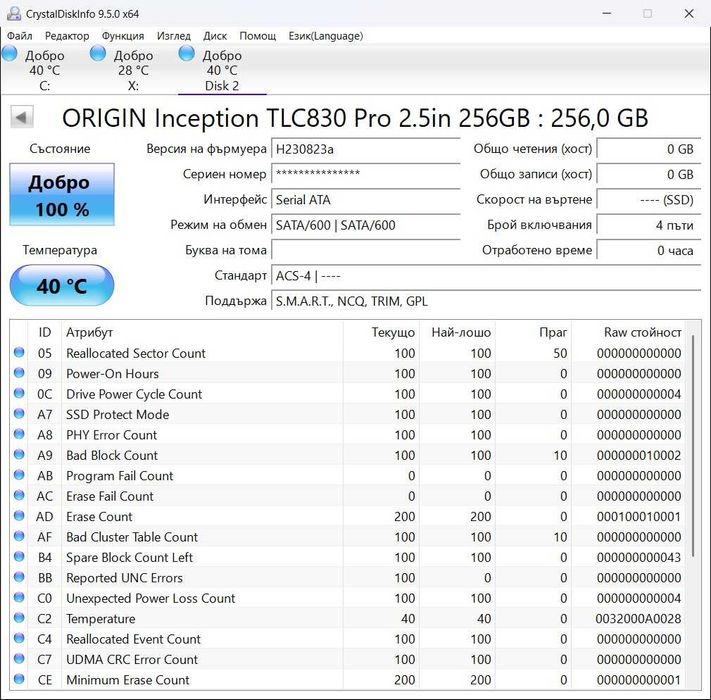The width and height of the screenshot is (711, 700).
Task: Select raw value 000000010002 of Bad Block Count
Action: point(638,456)
